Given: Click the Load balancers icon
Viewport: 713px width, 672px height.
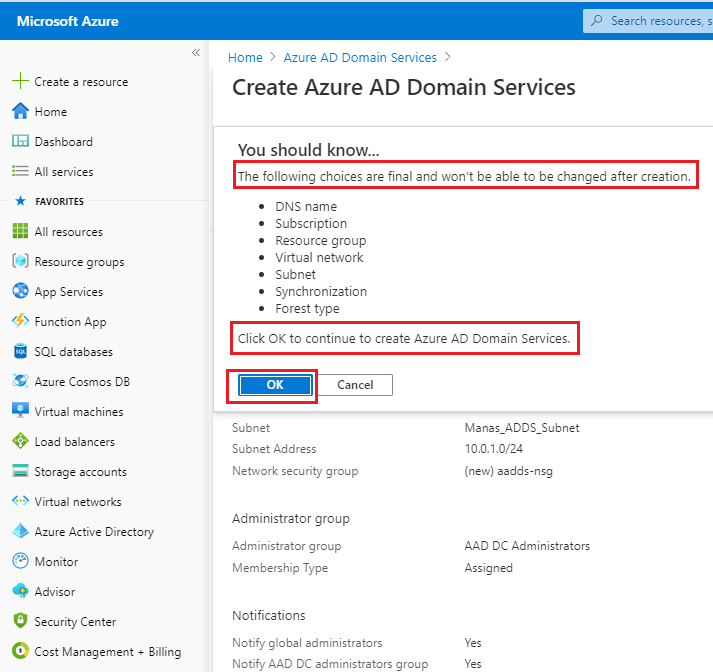Looking at the screenshot, I should tap(20, 442).
